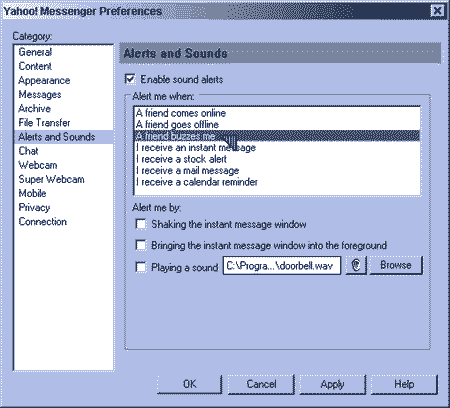Open the Connection category
450x408 pixels.
coord(42,222)
